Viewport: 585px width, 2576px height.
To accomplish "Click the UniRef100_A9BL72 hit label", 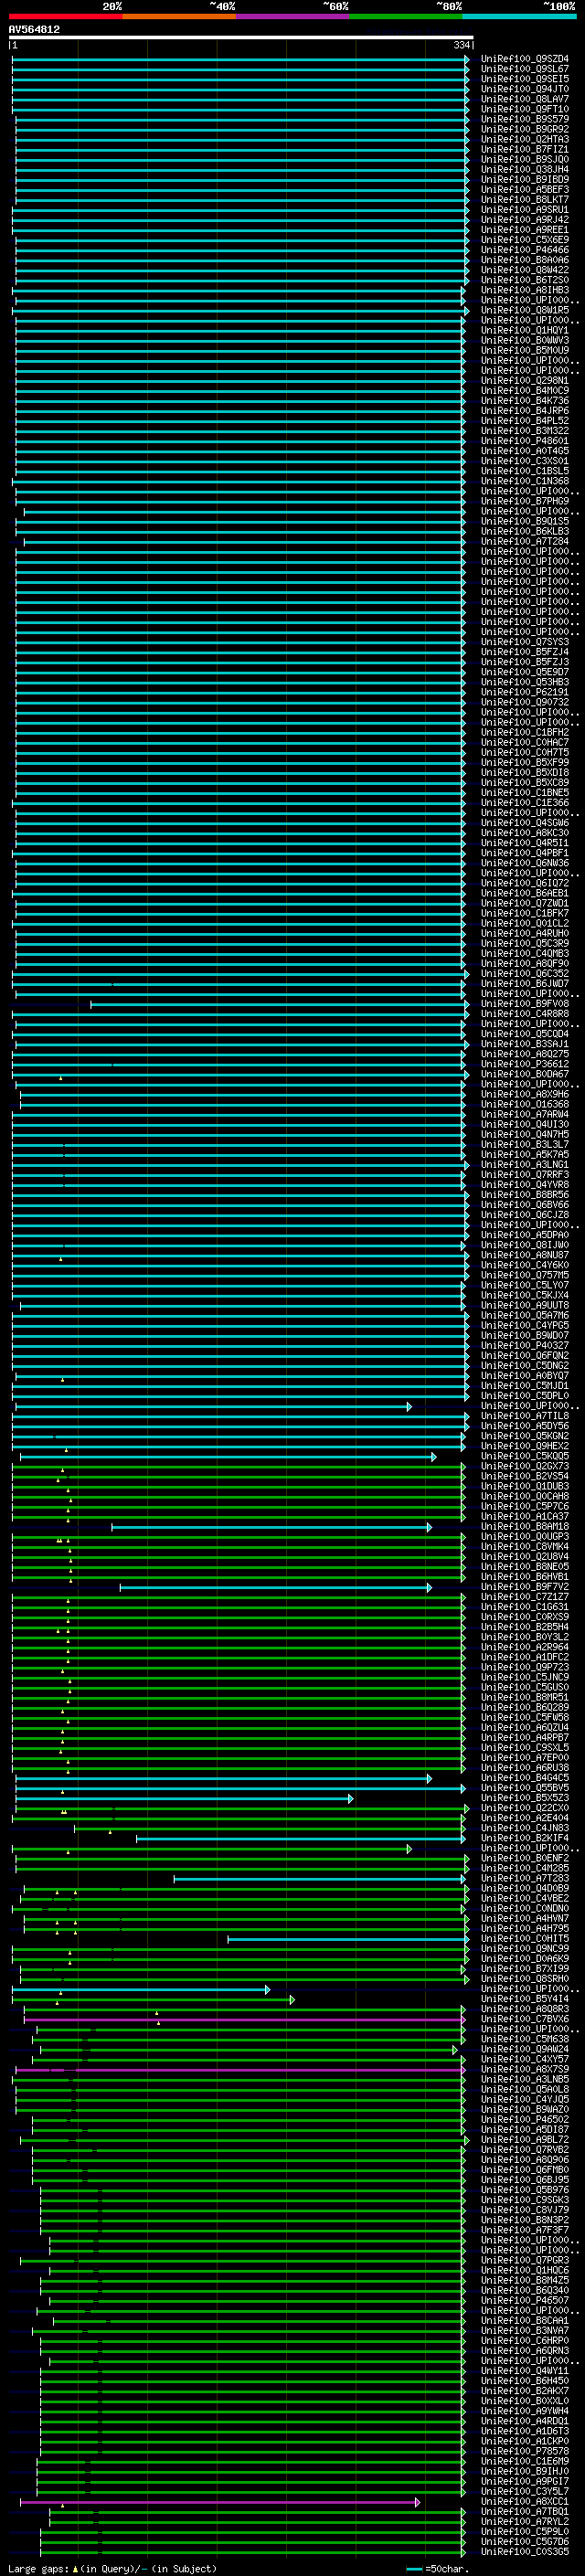I will click(524, 2141).
